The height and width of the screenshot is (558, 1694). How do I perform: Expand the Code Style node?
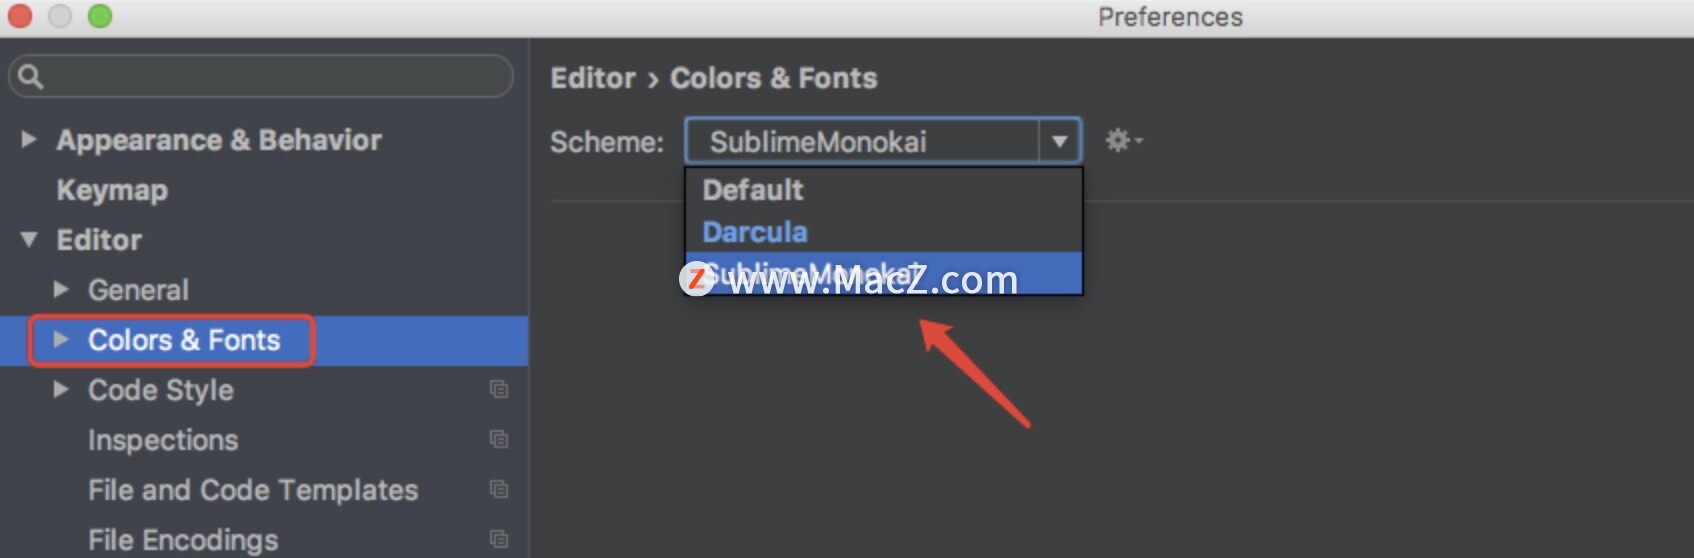61,389
